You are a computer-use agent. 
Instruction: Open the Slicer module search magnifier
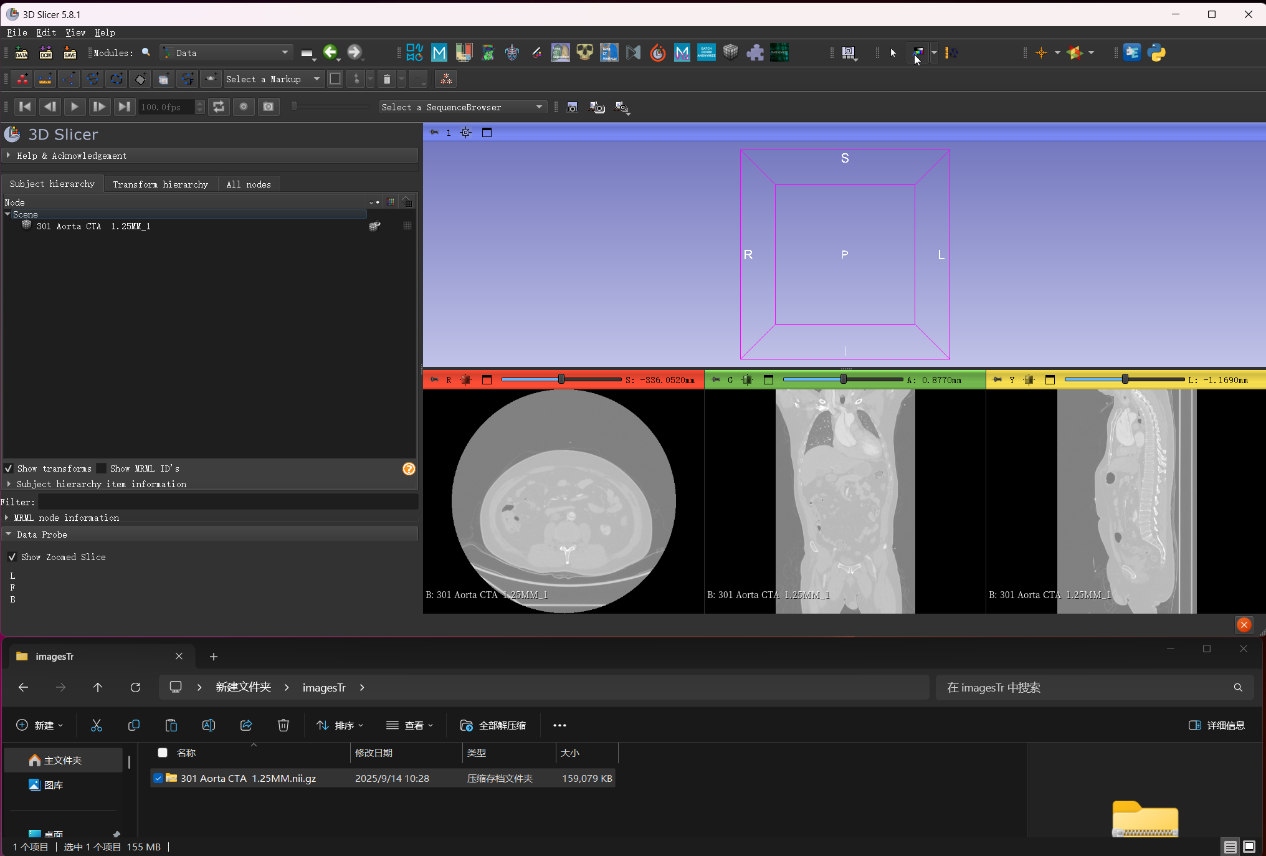[146, 52]
